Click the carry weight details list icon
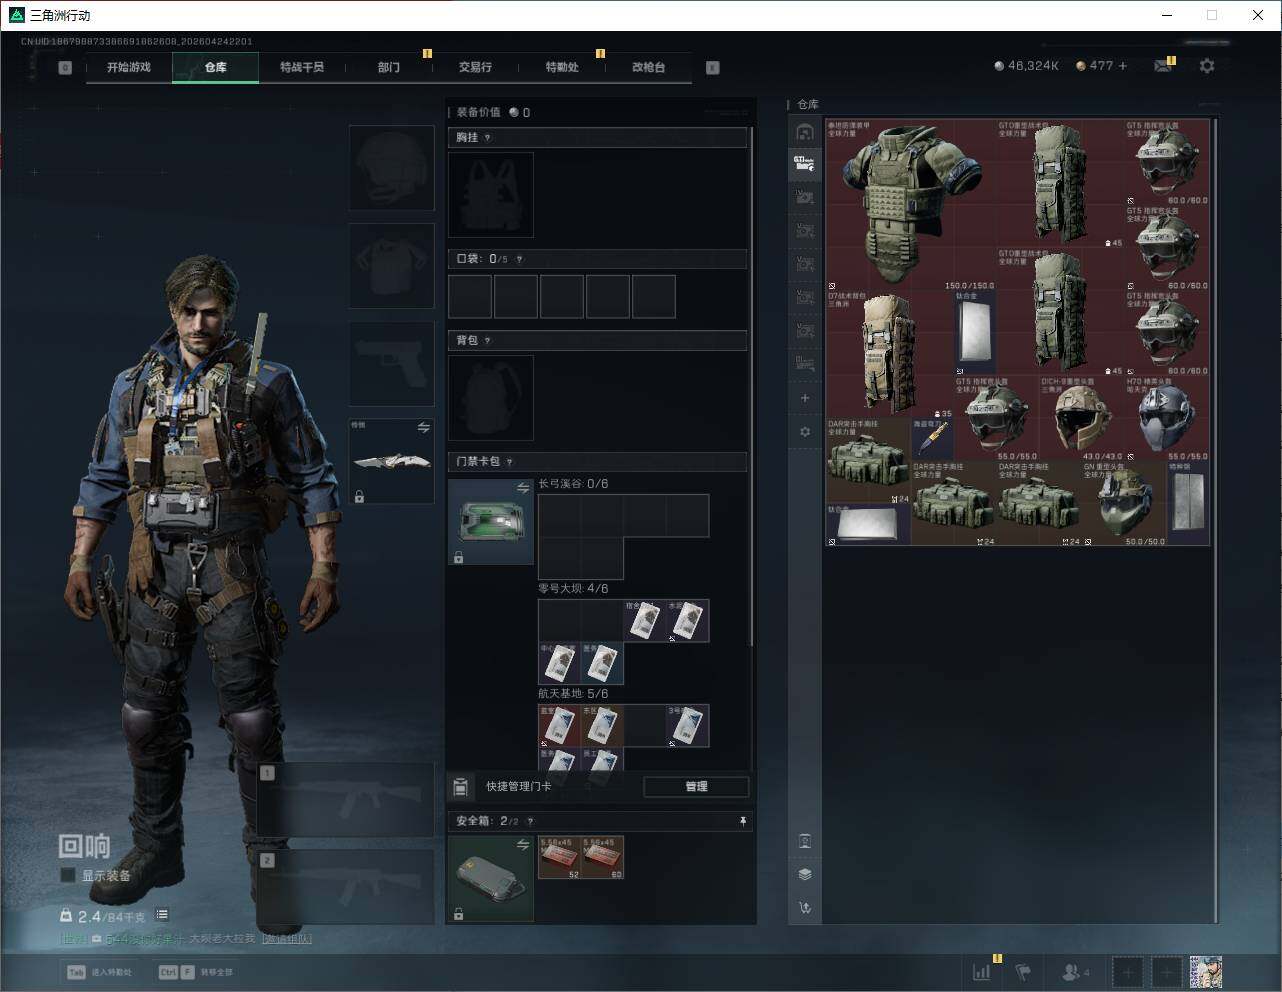 pyautogui.click(x=162, y=915)
